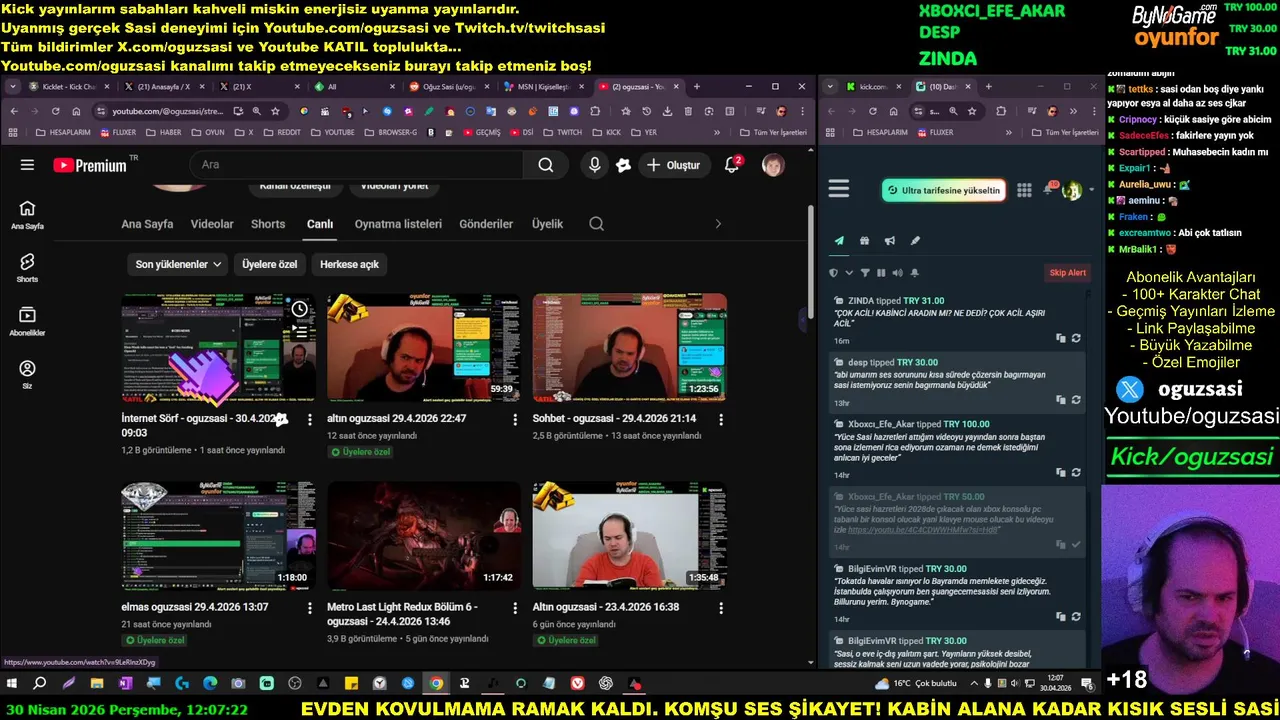This screenshot has height=720, width=1280.
Task: Open dashboard notification bell with badge
Action: click(x=1050, y=189)
